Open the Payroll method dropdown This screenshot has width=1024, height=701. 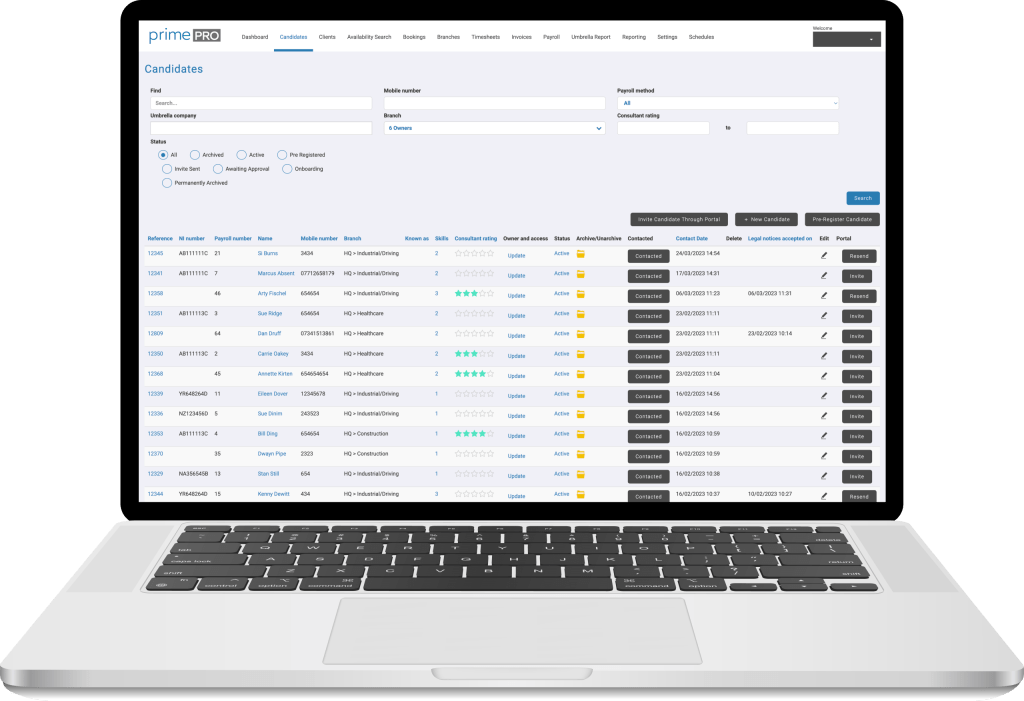pyautogui.click(x=728, y=103)
